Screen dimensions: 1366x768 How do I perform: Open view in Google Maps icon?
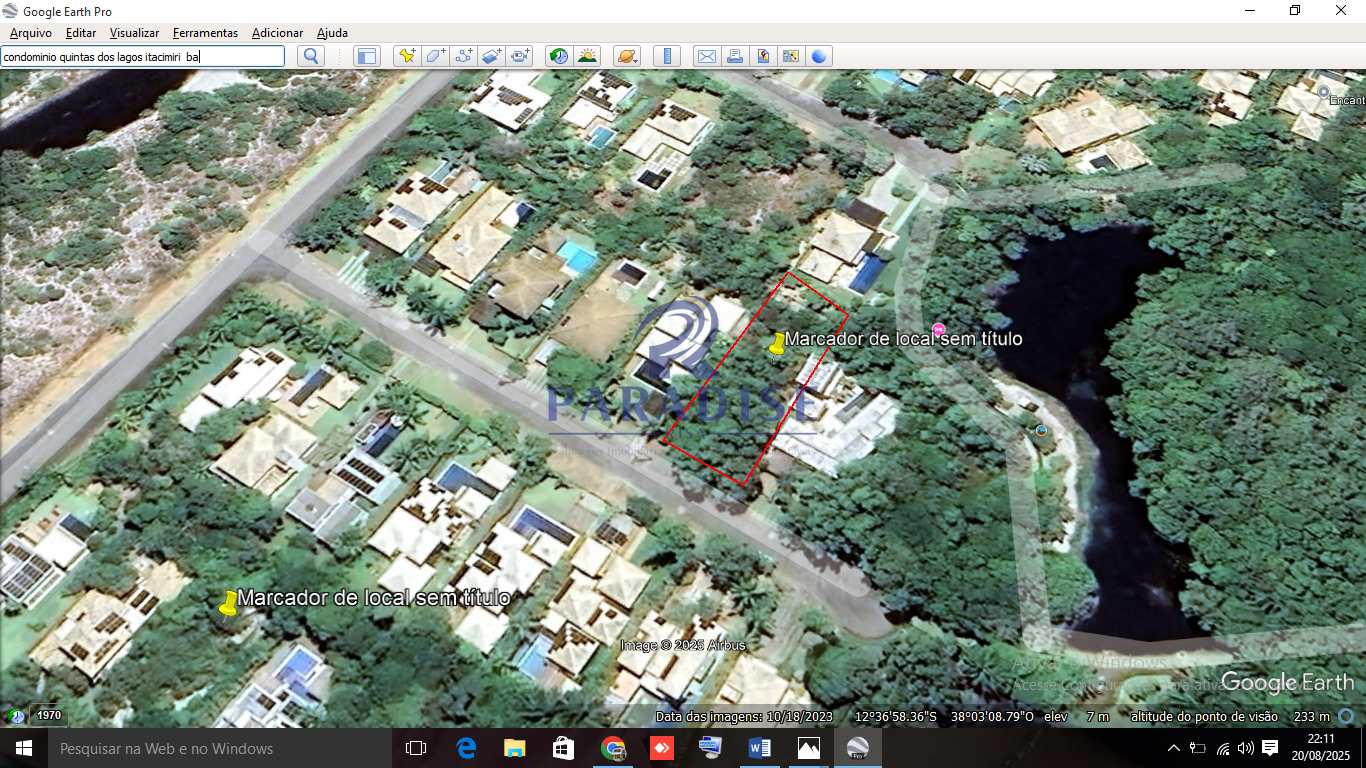coord(791,56)
